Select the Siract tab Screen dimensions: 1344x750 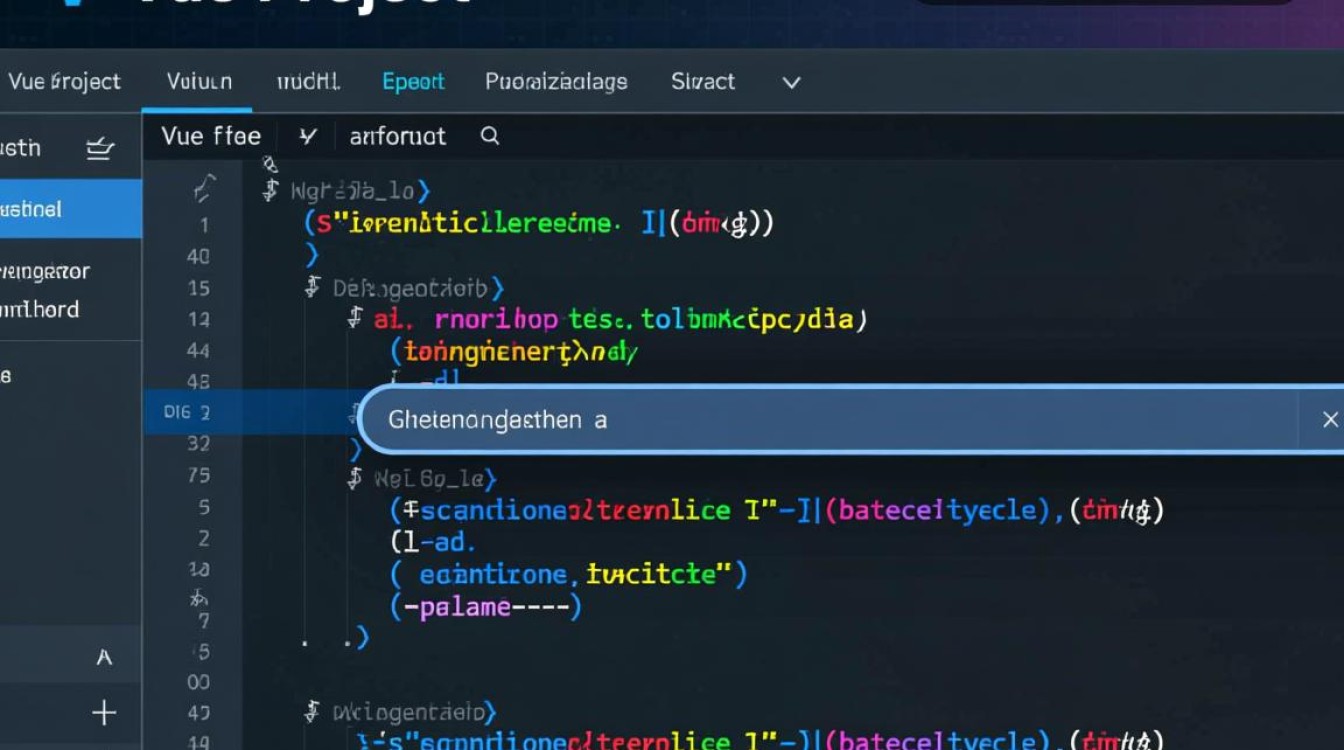pyautogui.click(x=702, y=82)
